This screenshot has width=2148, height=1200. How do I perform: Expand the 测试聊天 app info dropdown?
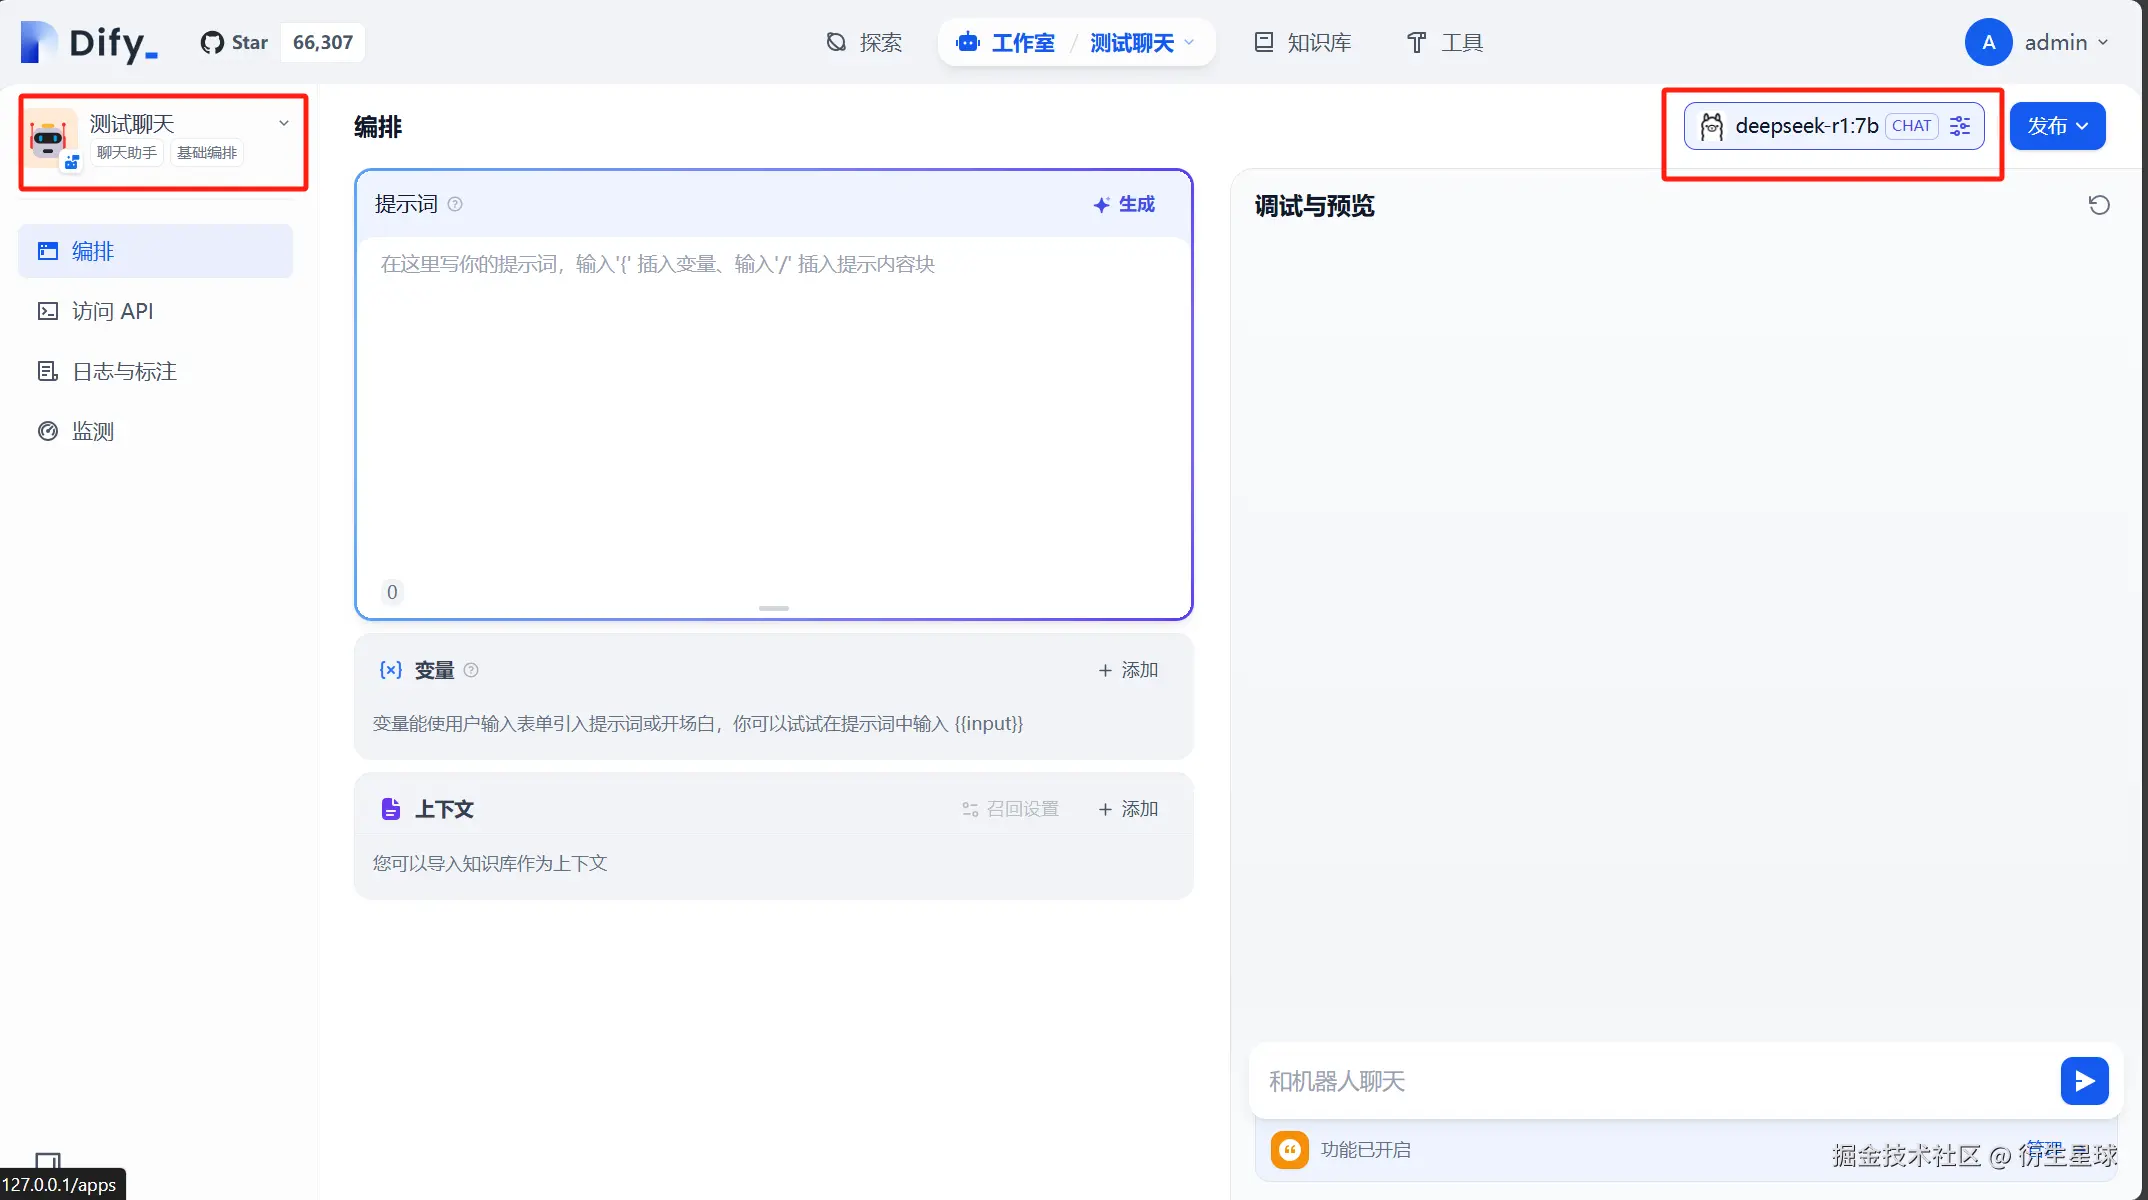click(284, 123)
